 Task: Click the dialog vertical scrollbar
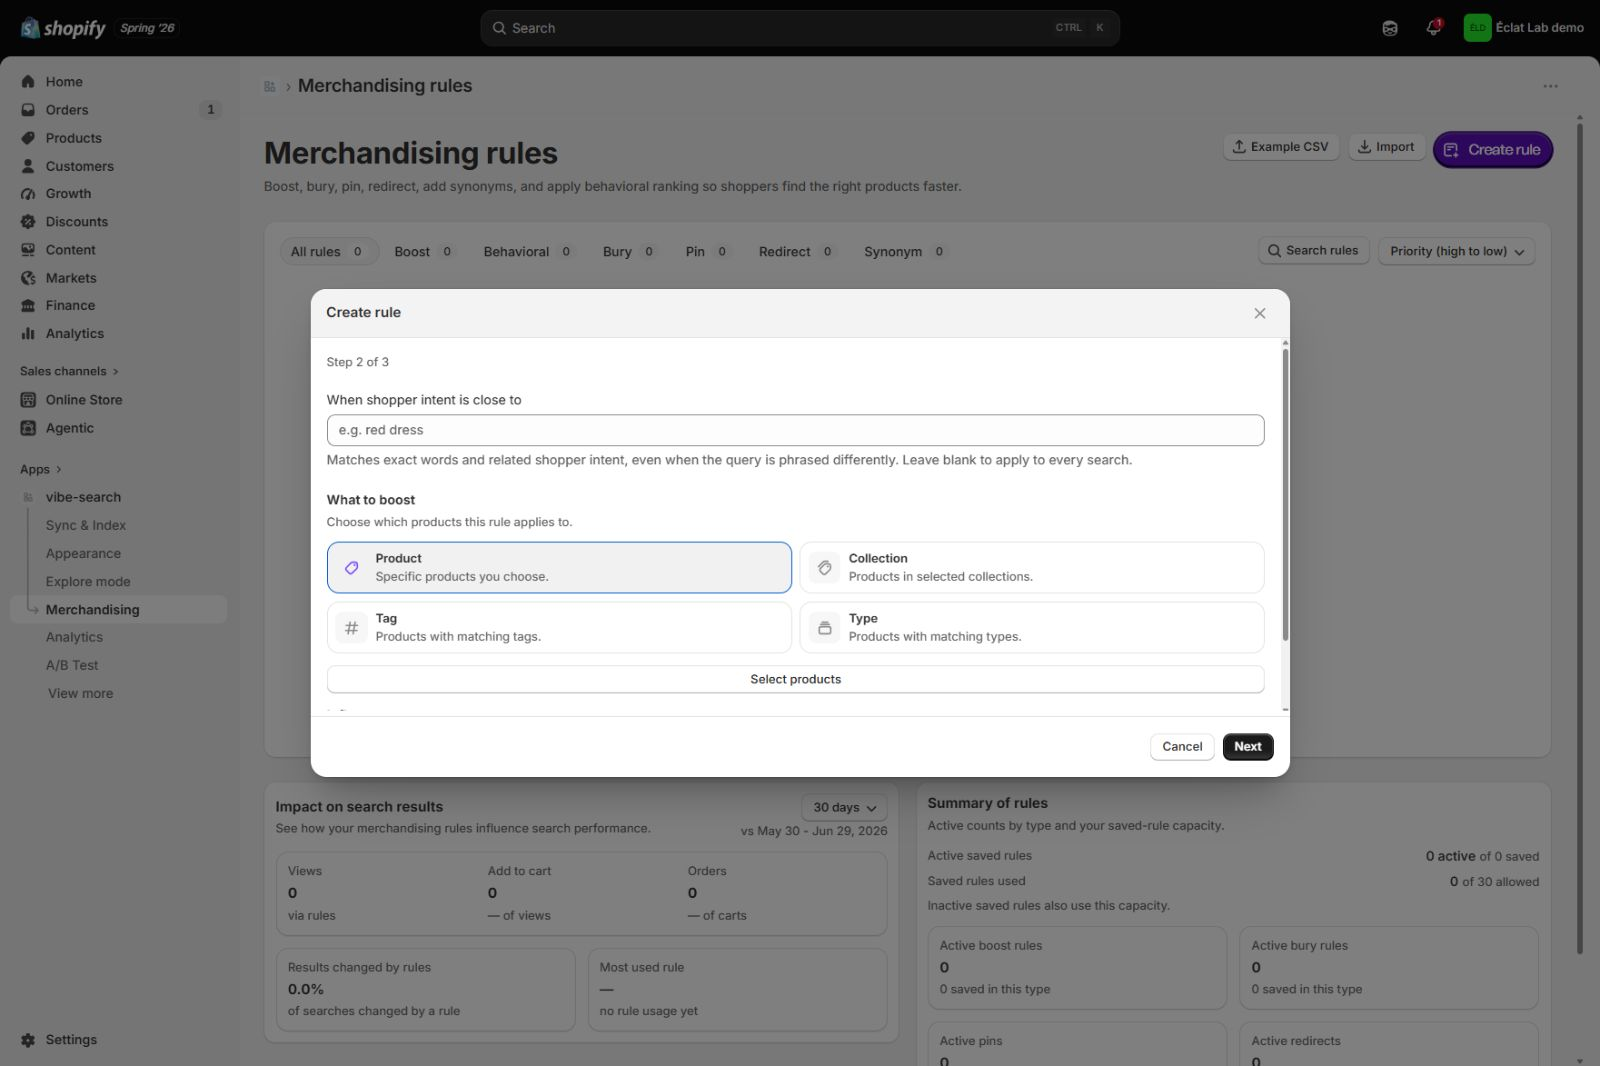(x=1285, y=495)
